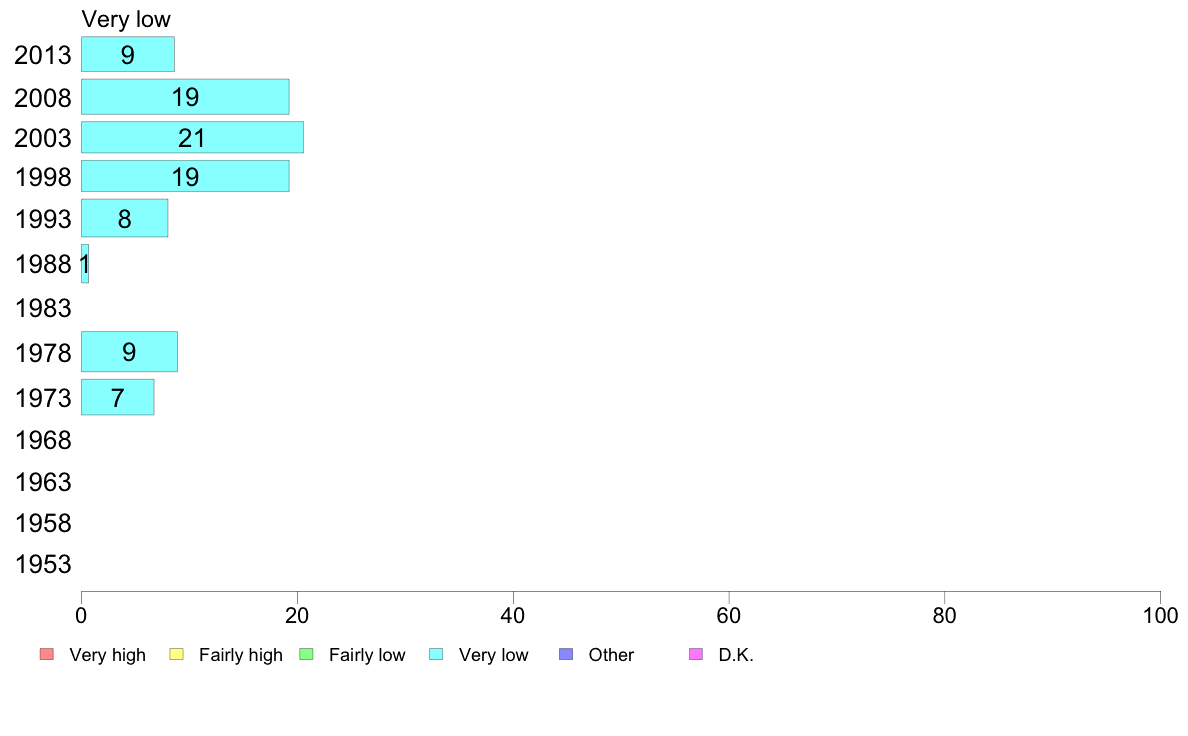Click the Very low cyan legend swatch
Image resolution: width=1188 pixels, height=736 pixels.
436,654
